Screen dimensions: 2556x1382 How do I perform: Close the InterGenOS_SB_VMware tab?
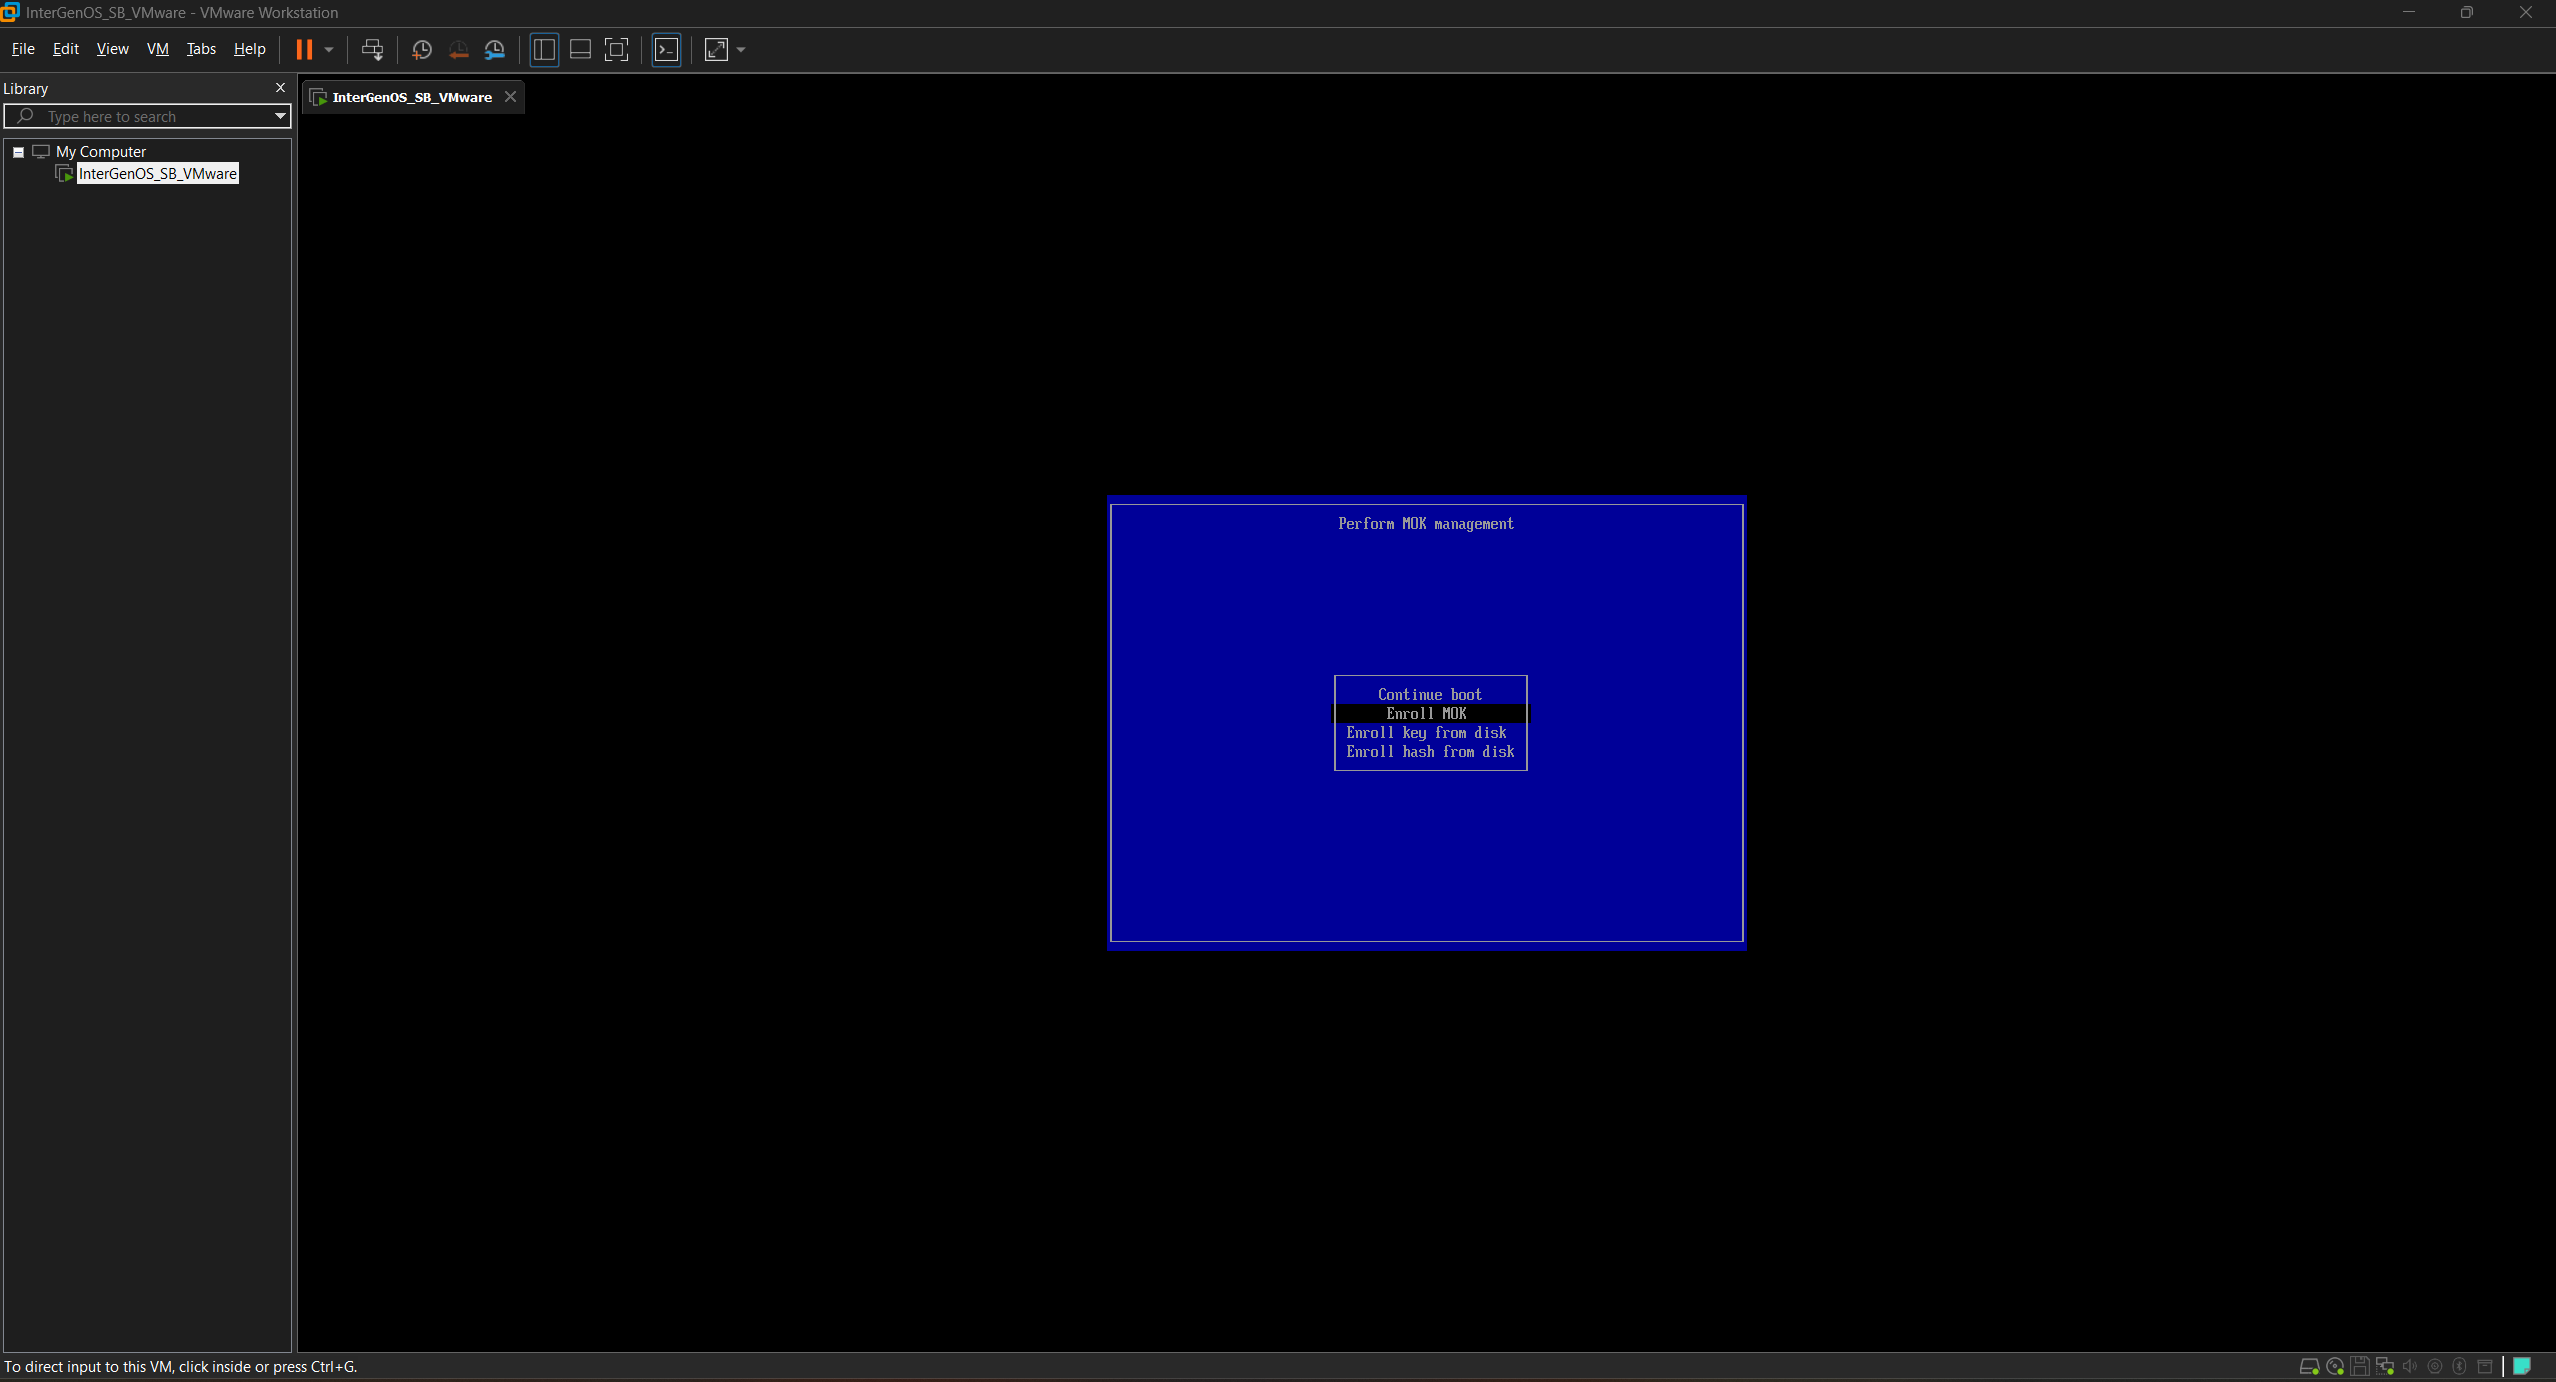click(510, 97)
